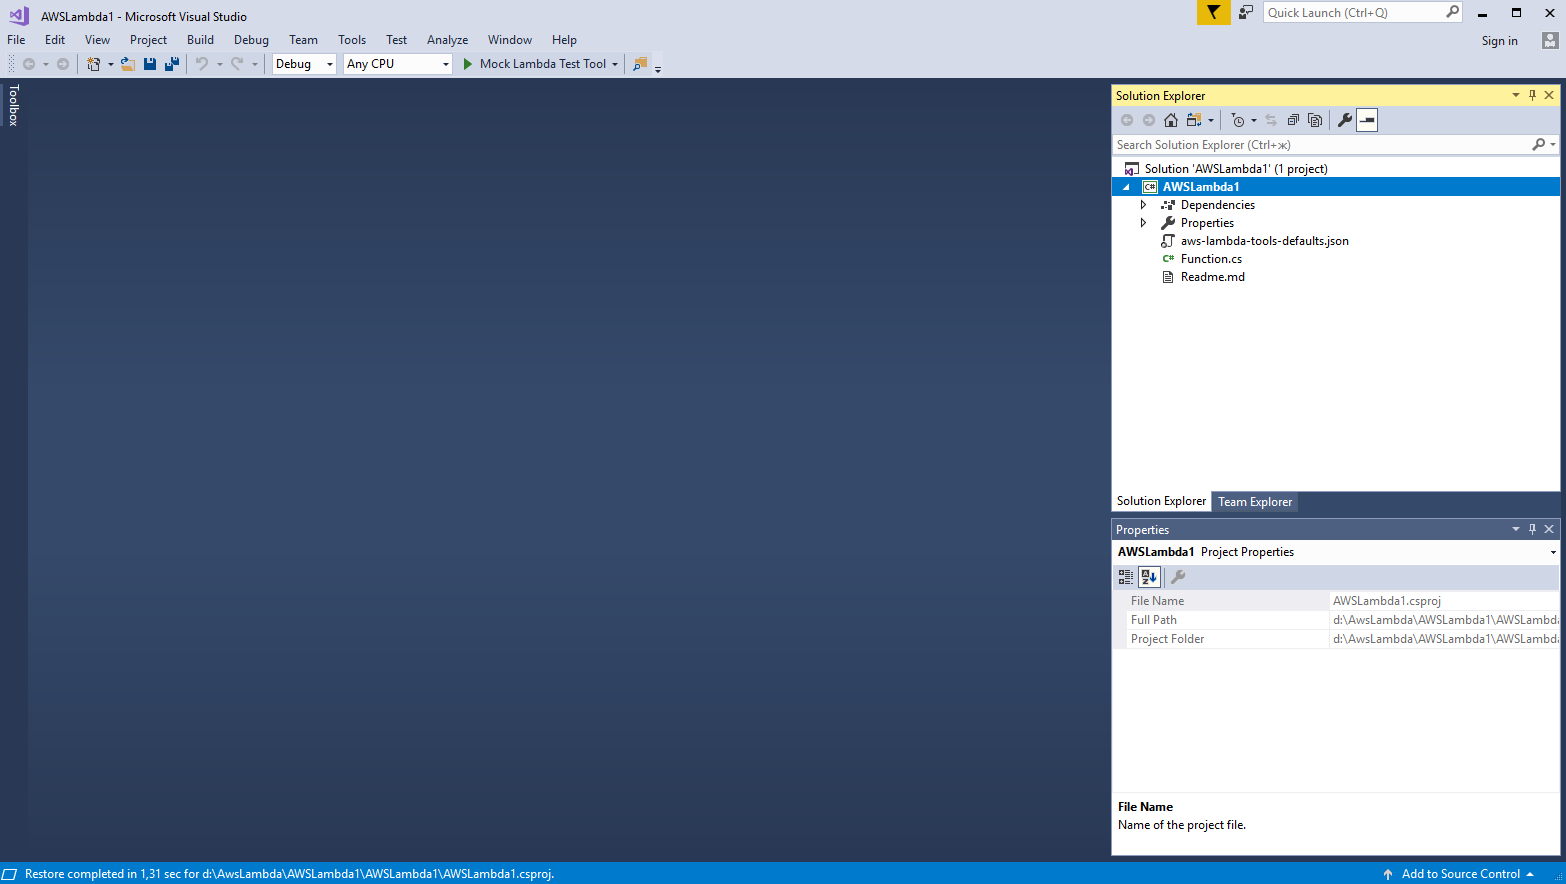The image size is (1566, 884).
Task: Click the Show All Files icon
Action: pos(1315,120)
